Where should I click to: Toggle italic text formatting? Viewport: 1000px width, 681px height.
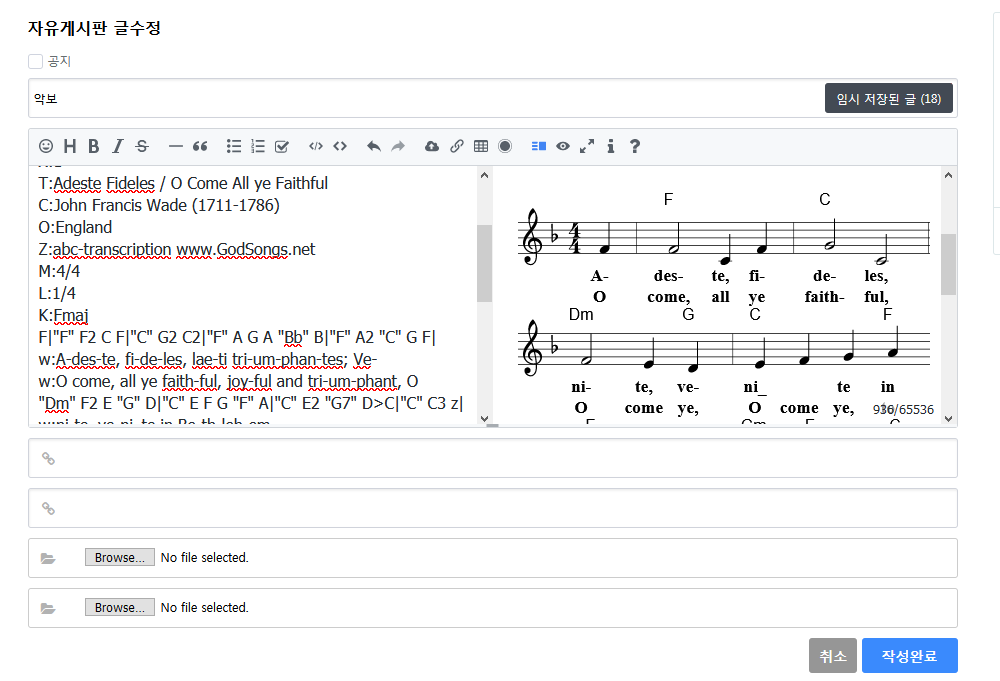pyautogui.click(x=117, y=146)
